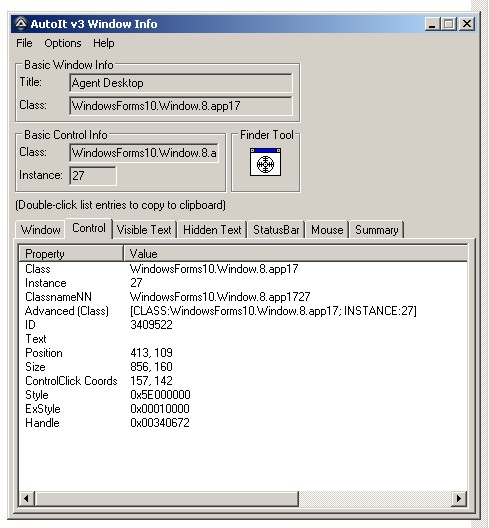Open the Options menu
490x528 pixels.
click(x=63, y=43)
